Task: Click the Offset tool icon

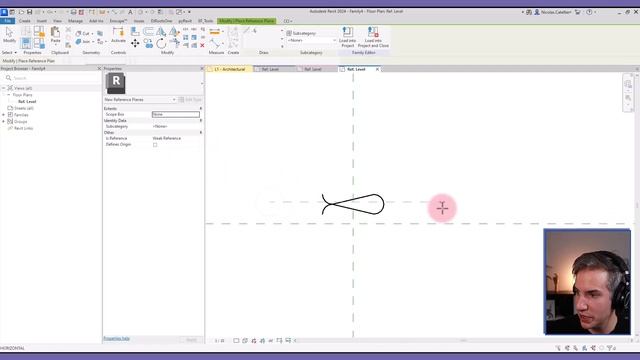Action: click(148, 31)
